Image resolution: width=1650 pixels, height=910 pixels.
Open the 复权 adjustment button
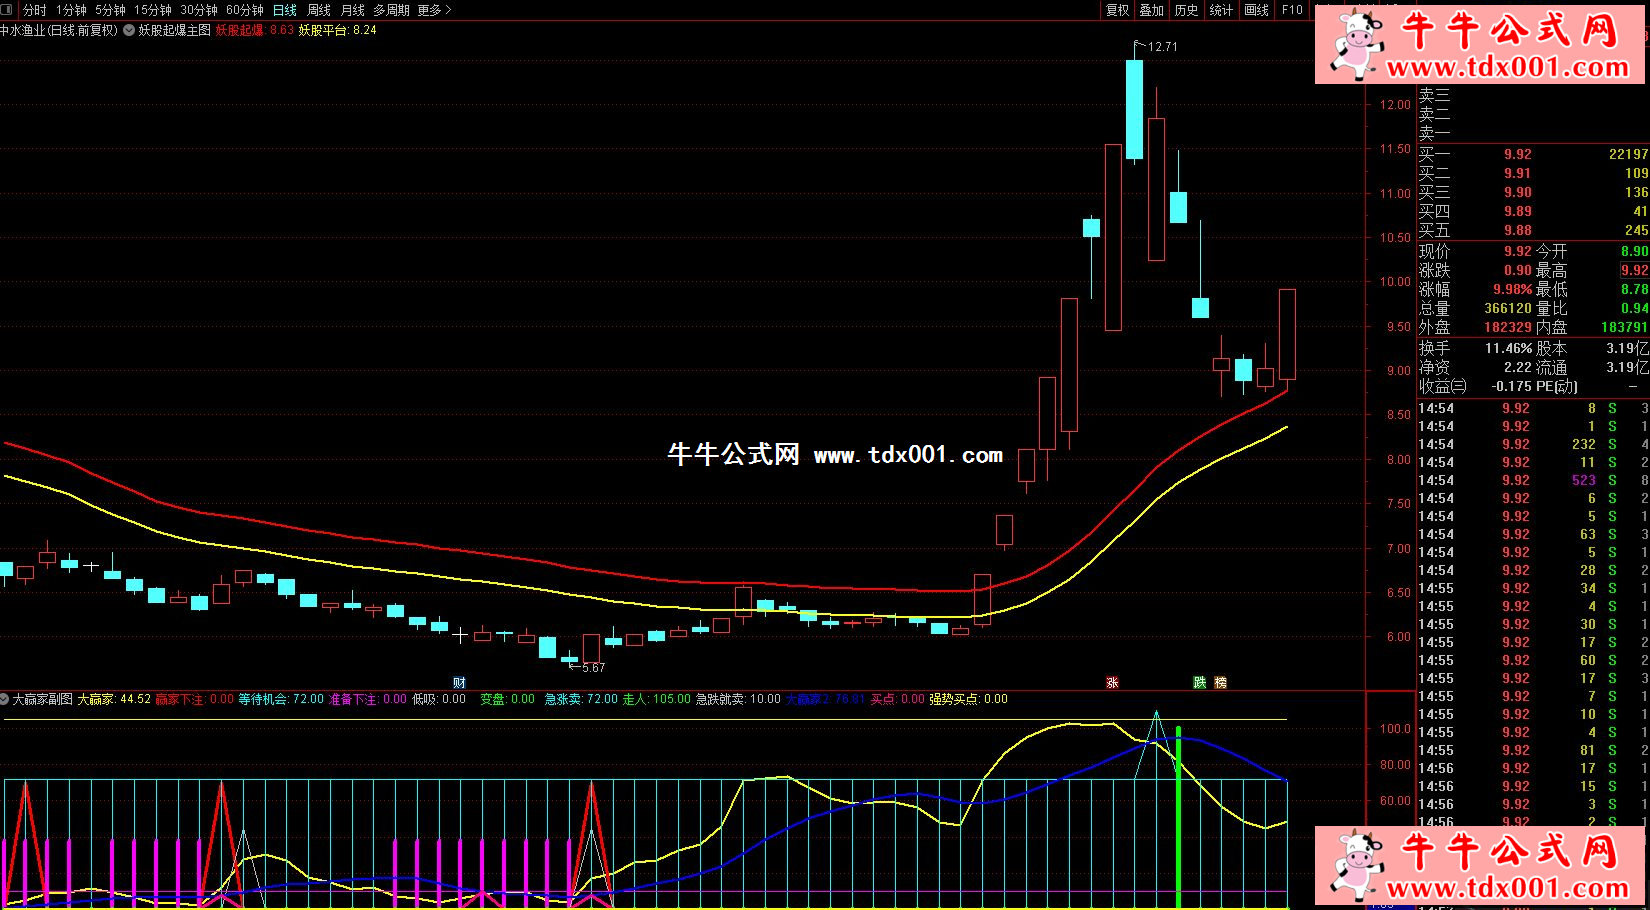(x=1117, y=10)
